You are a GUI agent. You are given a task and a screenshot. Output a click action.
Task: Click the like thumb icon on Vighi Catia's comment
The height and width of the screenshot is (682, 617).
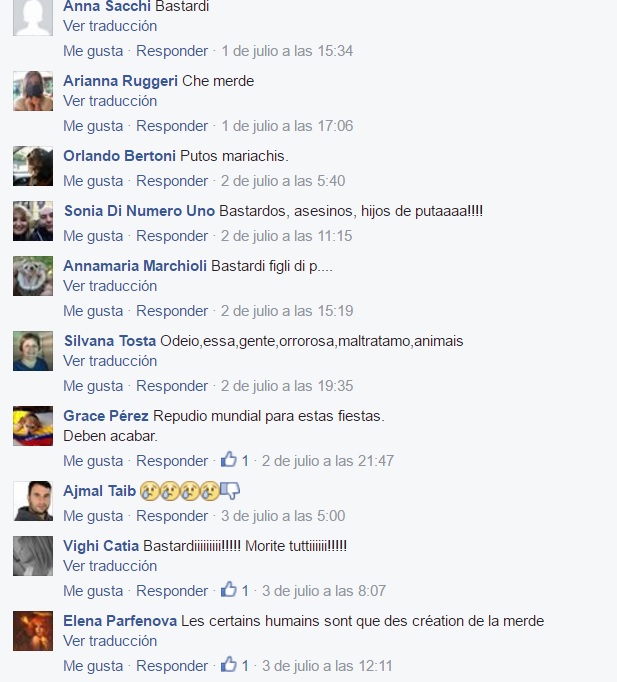click(229, 589)
